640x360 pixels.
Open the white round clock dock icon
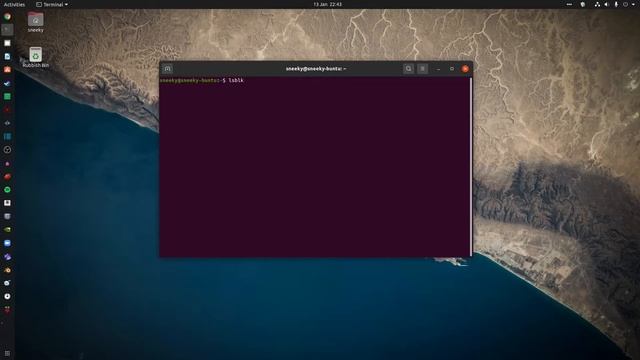coord(7,296)
